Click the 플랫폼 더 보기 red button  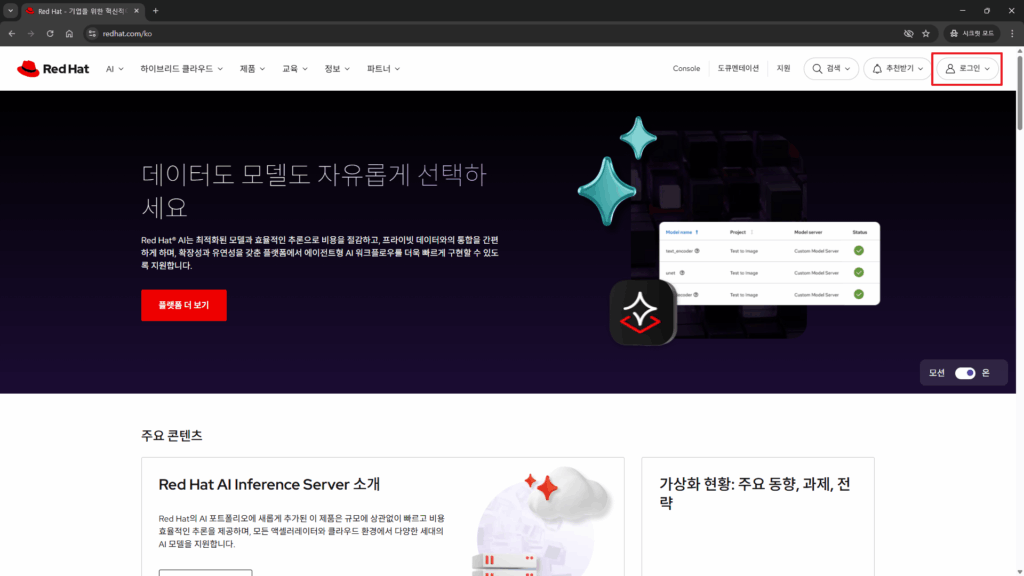click(184, 306)
